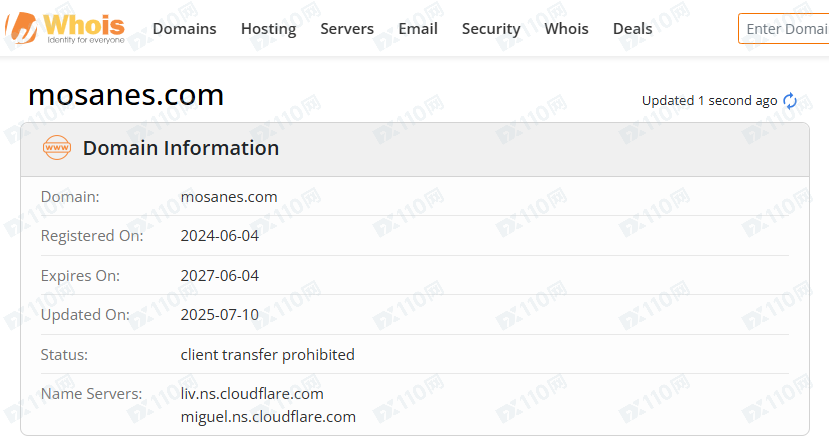Refresh the whois data via blue arrows icon
The image size is (829, 436).
coord(790,101)
